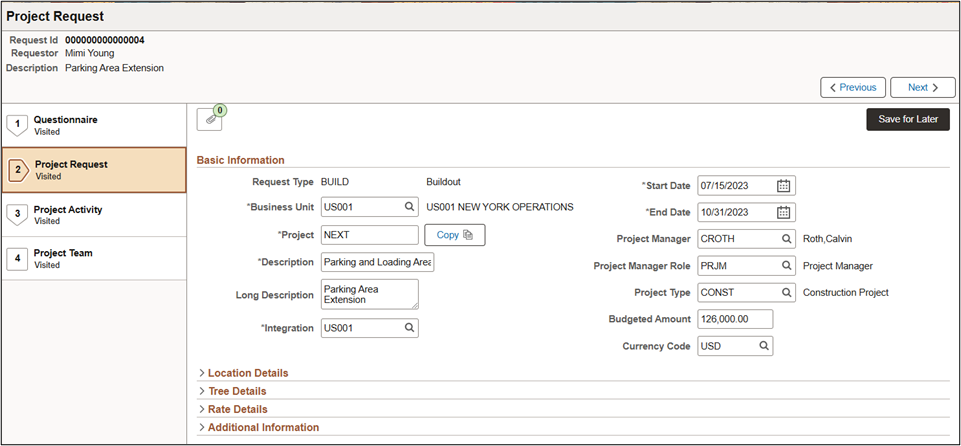Click step 3 number badge for Project Activity
This screenshot has height=446, width=961.
coord(17,214)
